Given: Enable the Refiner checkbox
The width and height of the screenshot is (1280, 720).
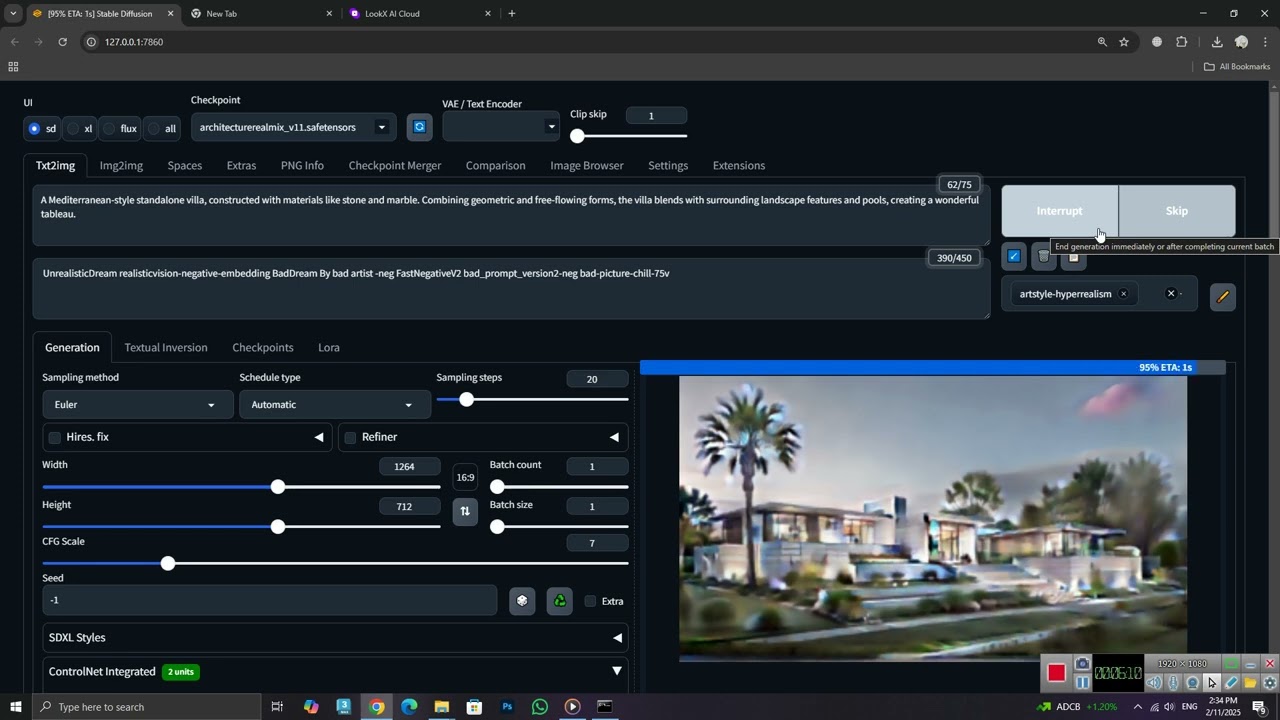Looking at the screenshot, I should click(350, 437).
